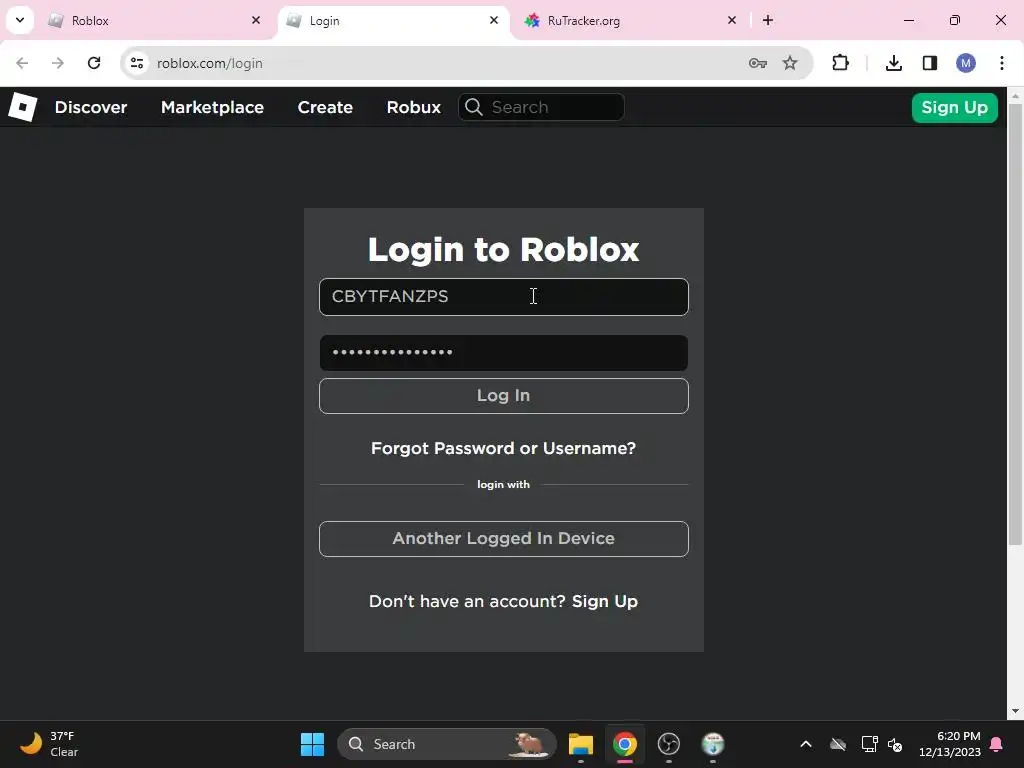Click the network display tray icon
Viewport: 1024px width, 768px height.
[869, 744]
